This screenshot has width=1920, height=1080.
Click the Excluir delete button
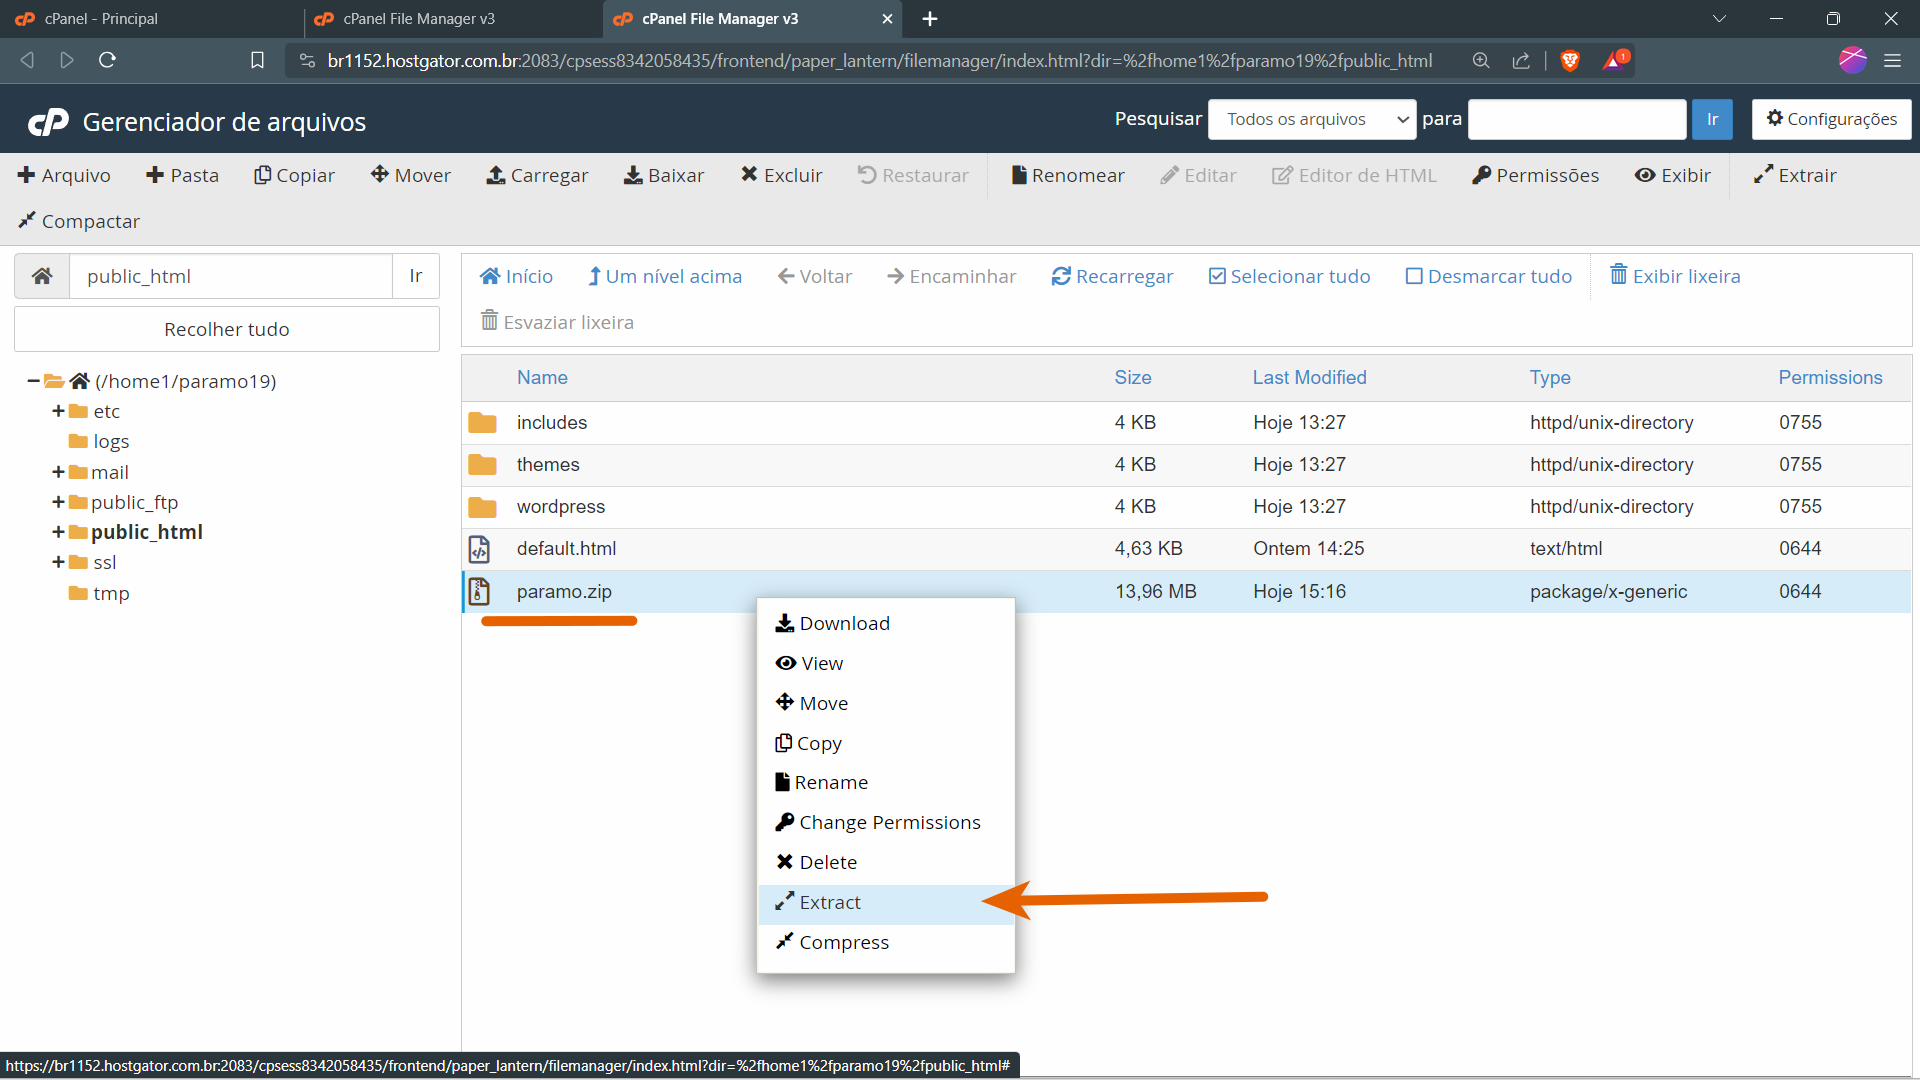[x=781, y=175]
